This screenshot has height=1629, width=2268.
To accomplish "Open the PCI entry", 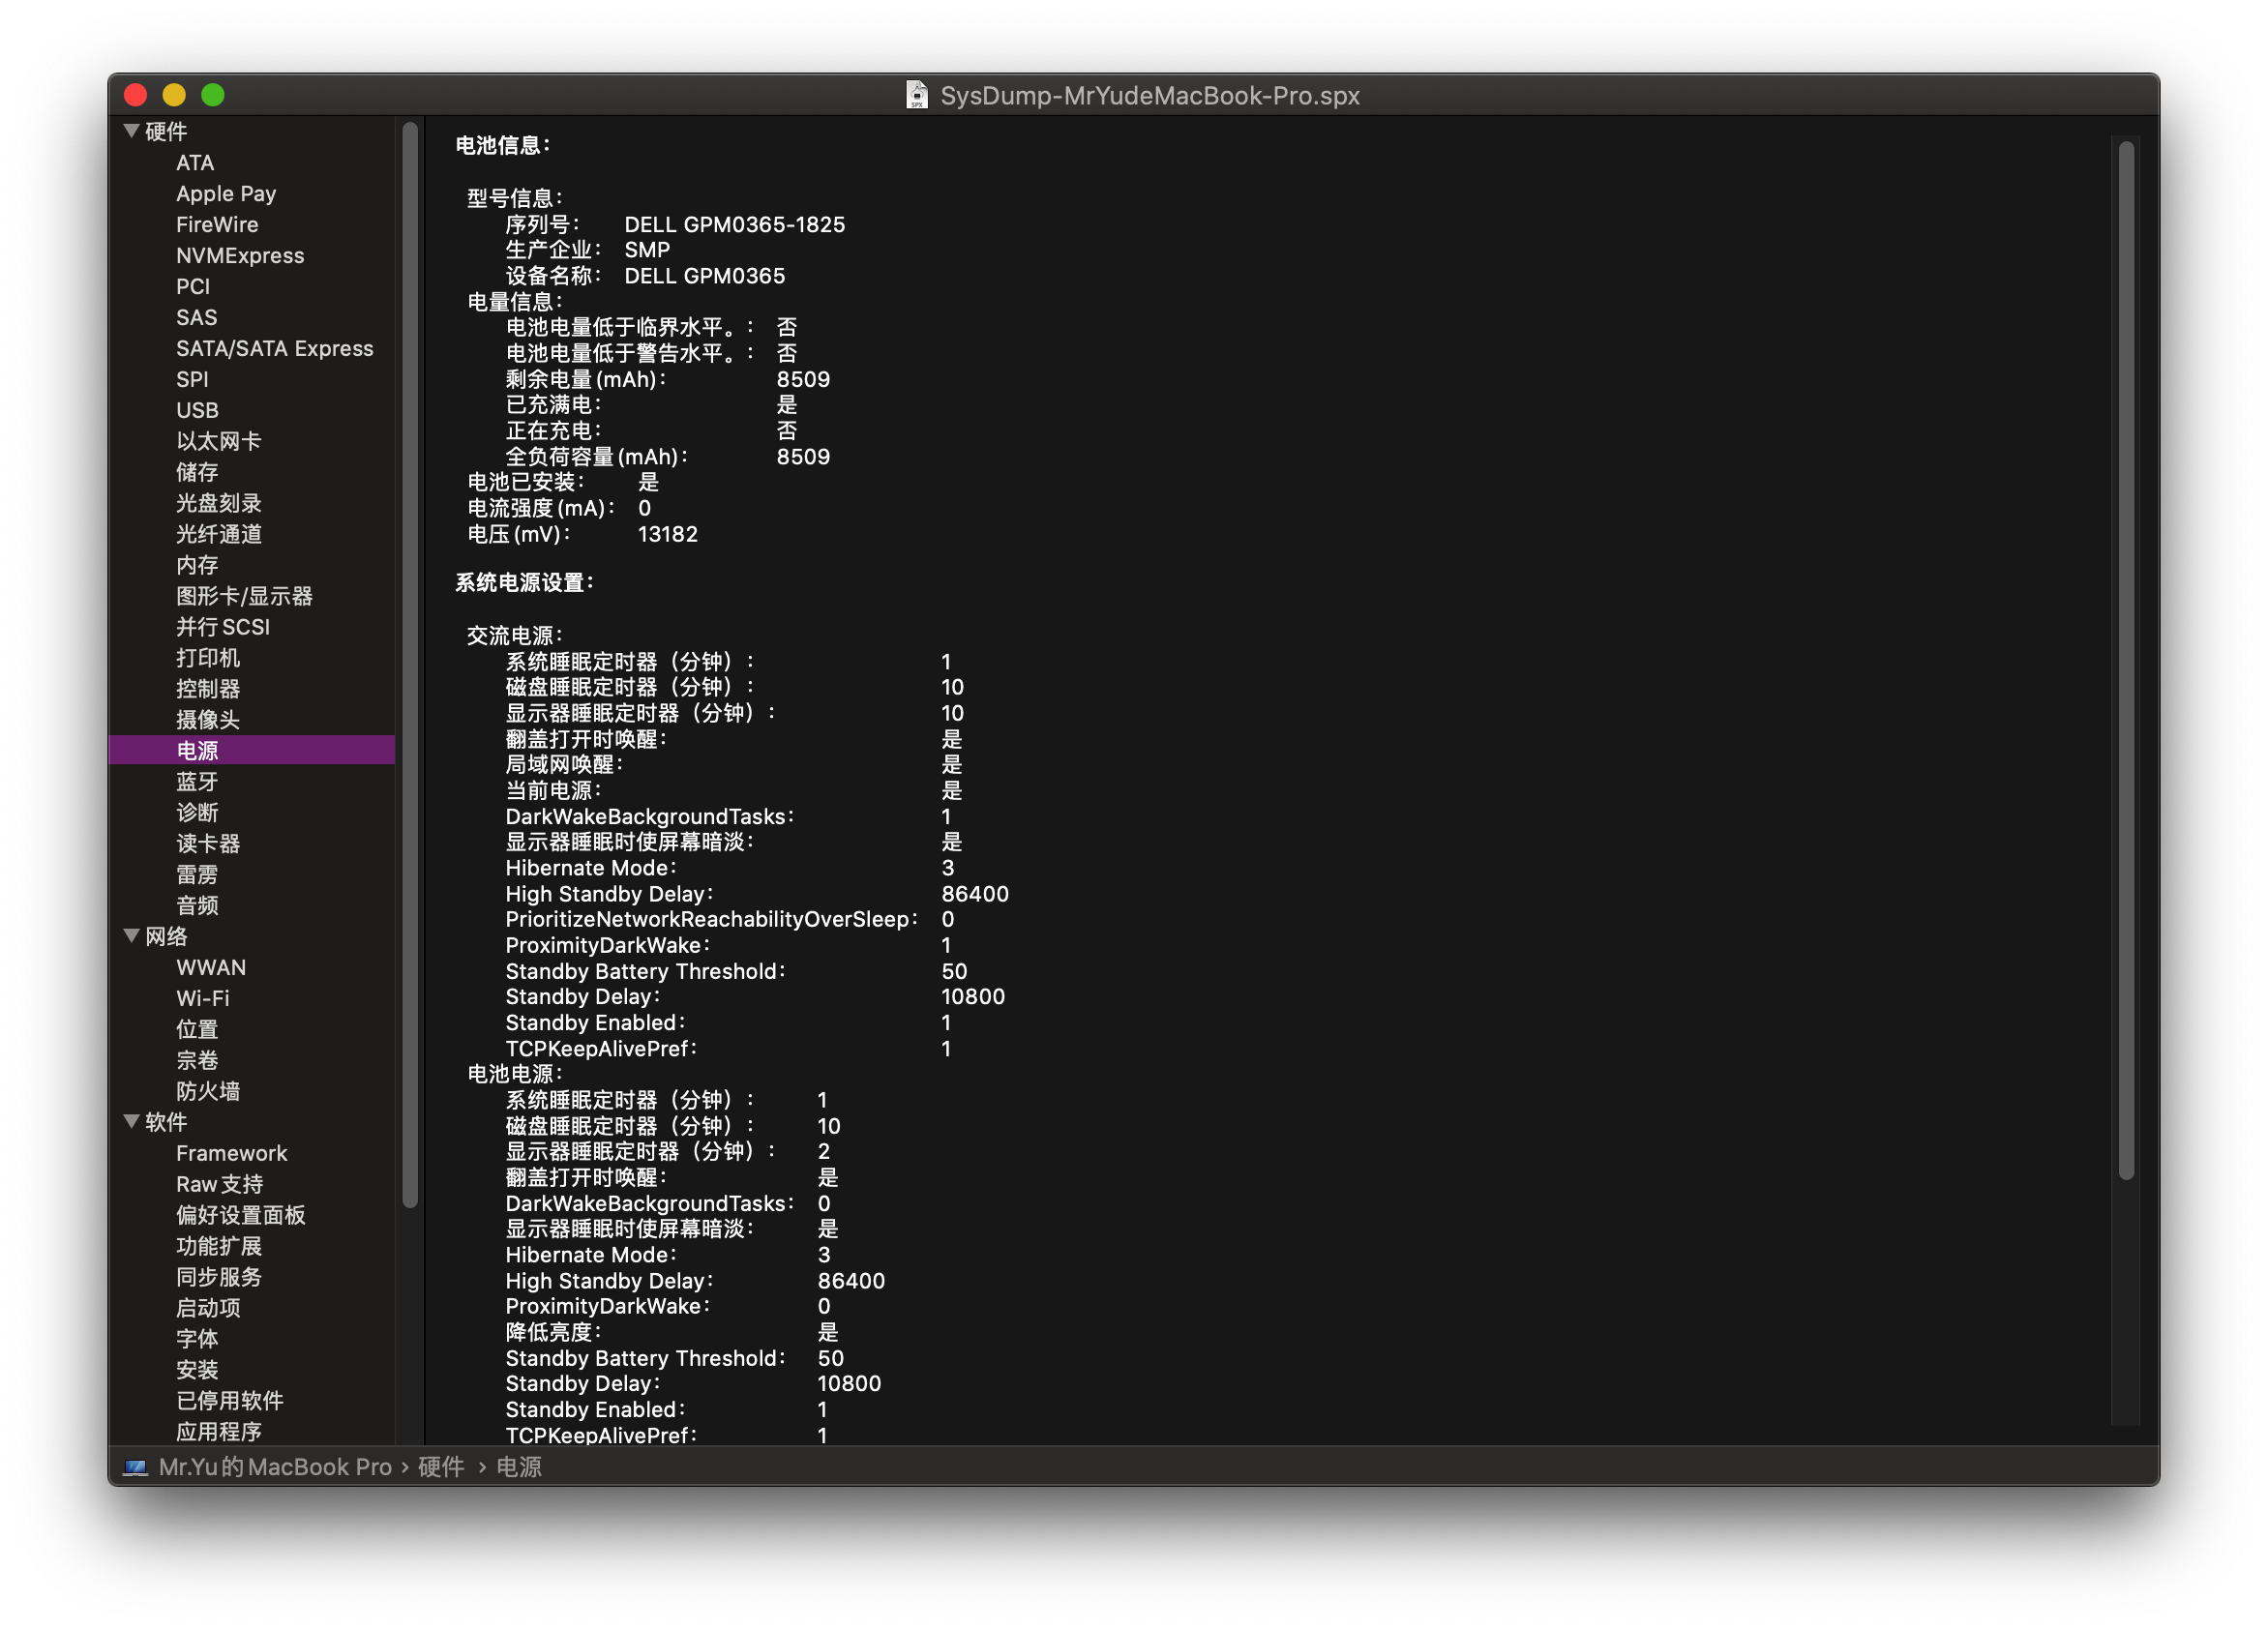I will pos(193,287).
